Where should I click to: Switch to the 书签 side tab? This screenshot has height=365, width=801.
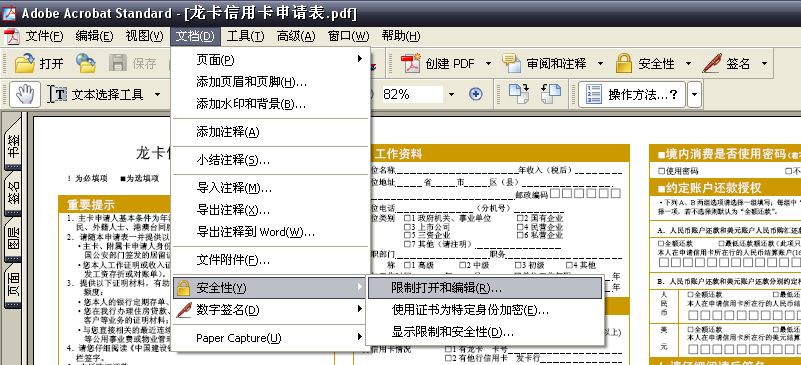[13, 145]
